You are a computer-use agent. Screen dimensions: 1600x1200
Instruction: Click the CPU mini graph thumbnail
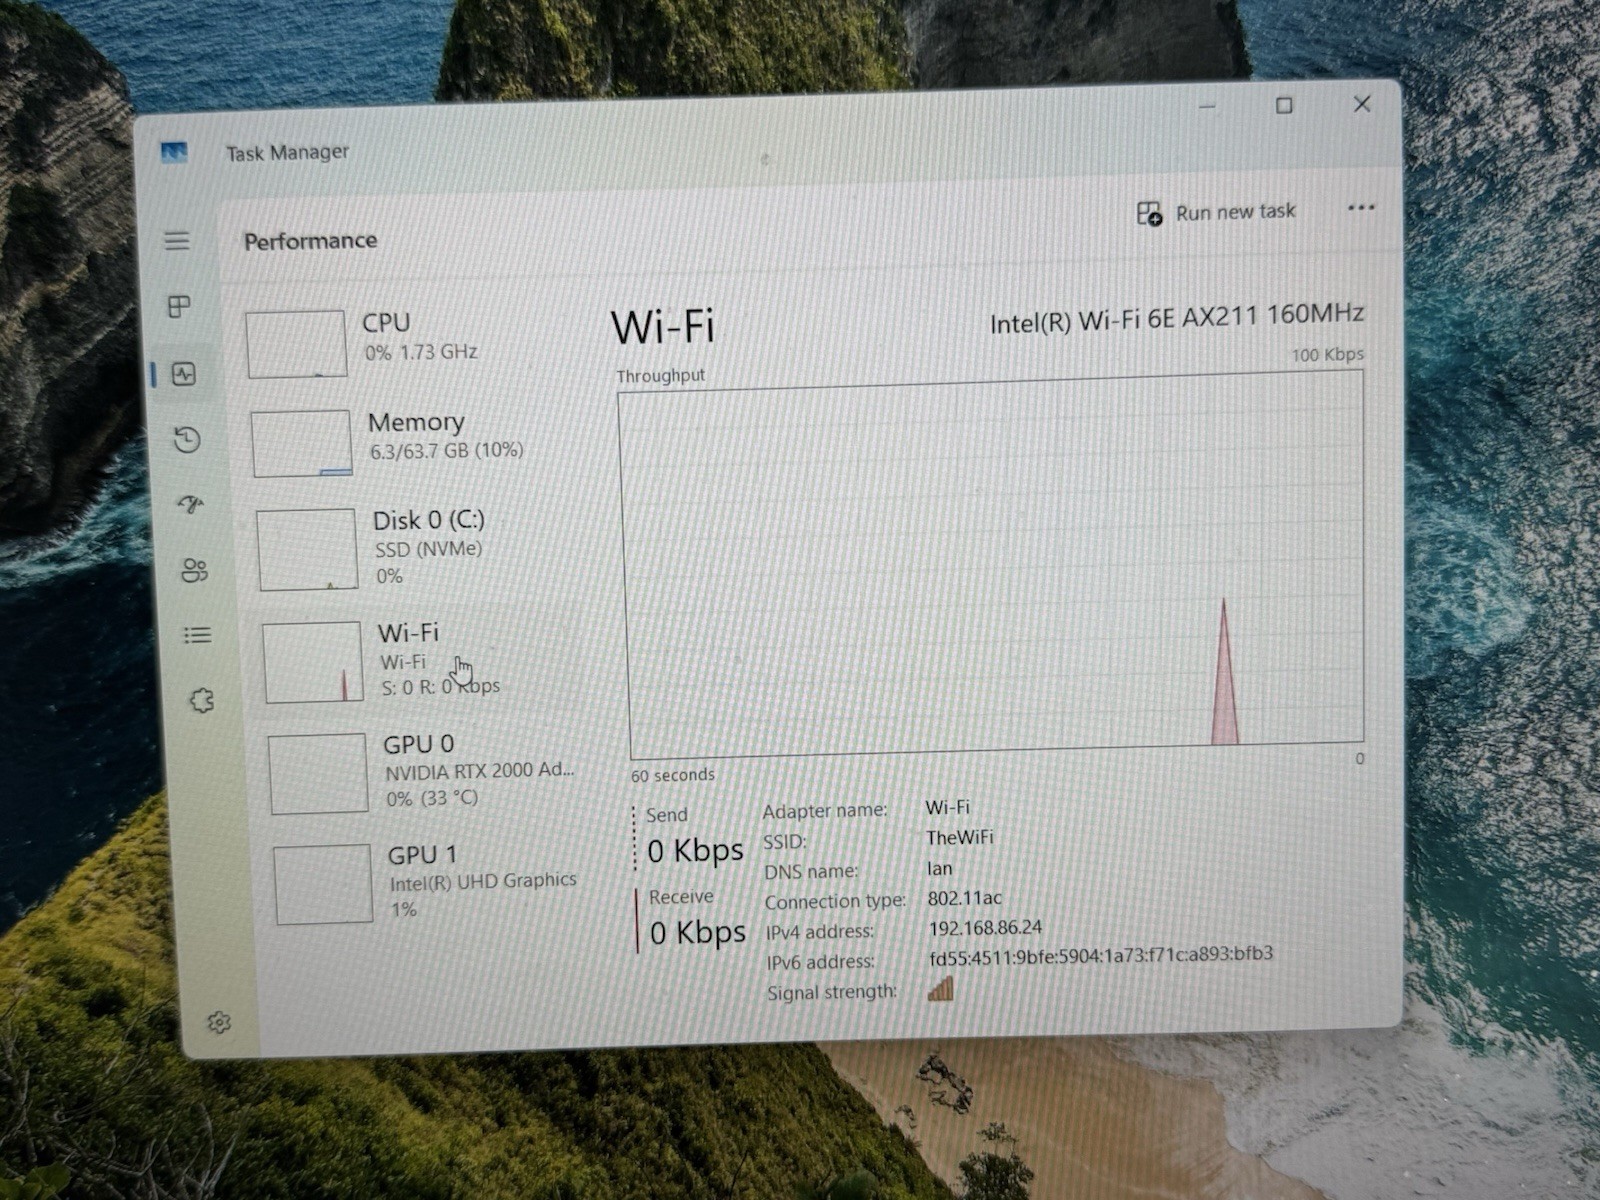point(296,344)
